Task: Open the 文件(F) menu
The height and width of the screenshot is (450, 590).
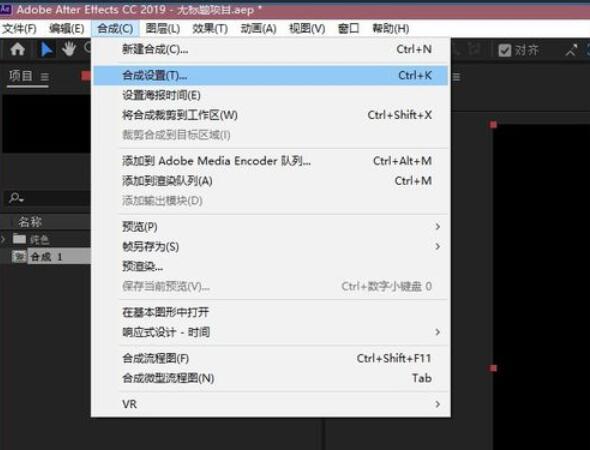Action: click(x=19, y=29)
